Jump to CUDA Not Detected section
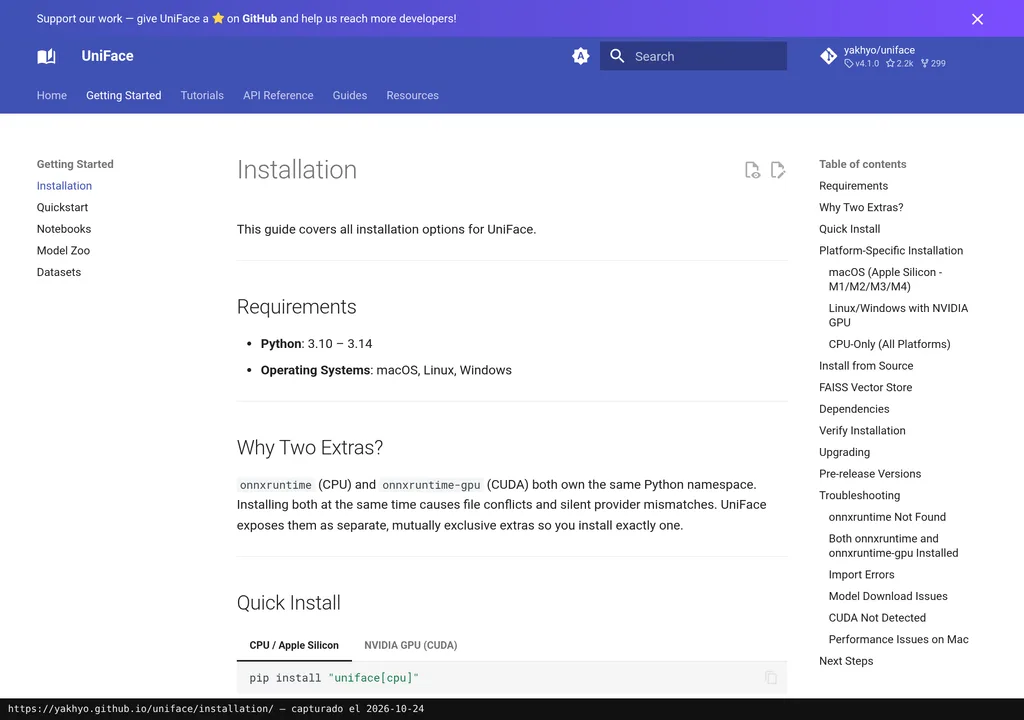 (877, 617)
